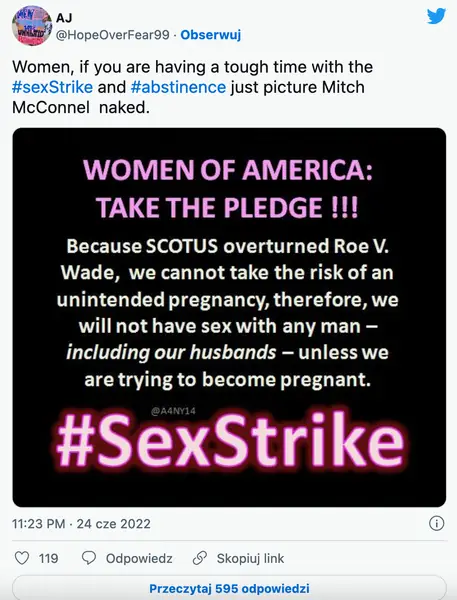Open the tweet info circle icon
The image size is (457, 600).
437,523
